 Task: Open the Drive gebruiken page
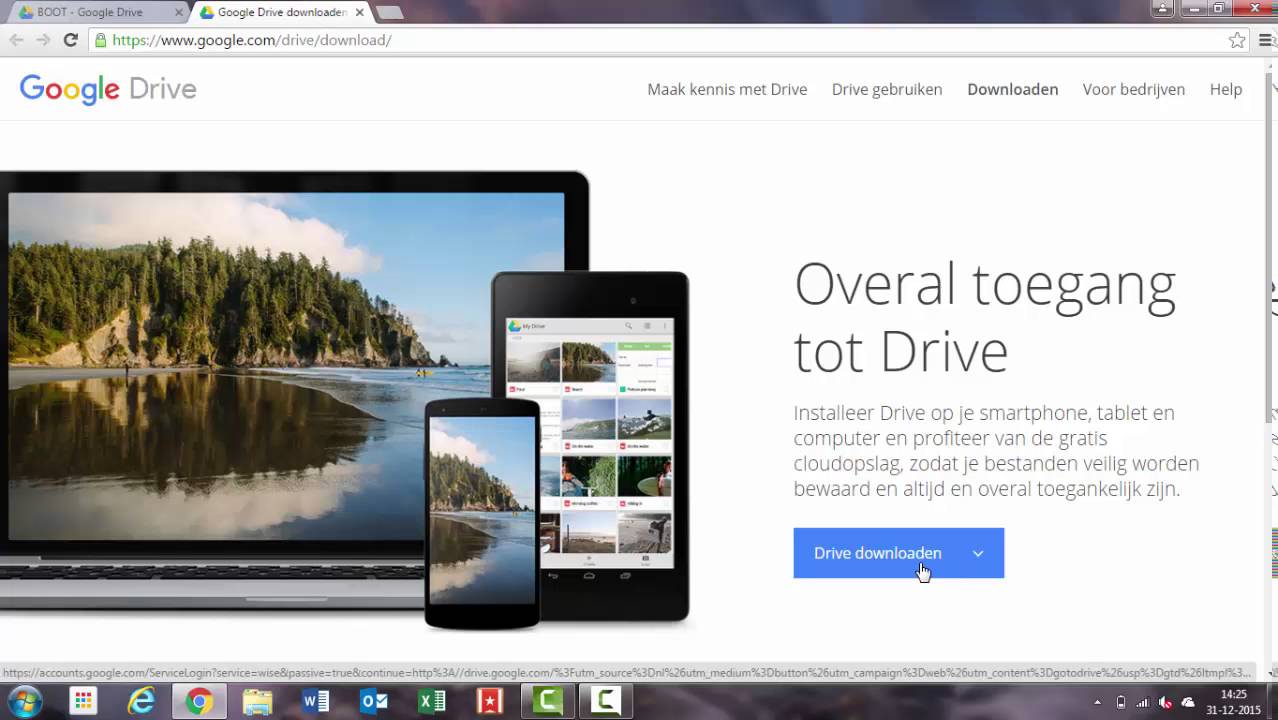pyautogui.click(x=887, y=89)
